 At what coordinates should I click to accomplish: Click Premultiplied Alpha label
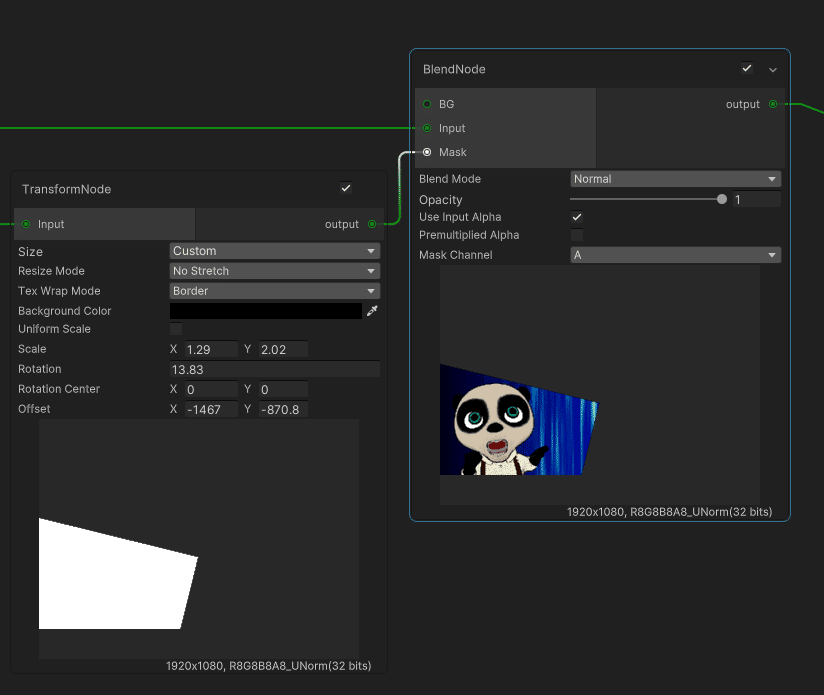tap(469, 235)
